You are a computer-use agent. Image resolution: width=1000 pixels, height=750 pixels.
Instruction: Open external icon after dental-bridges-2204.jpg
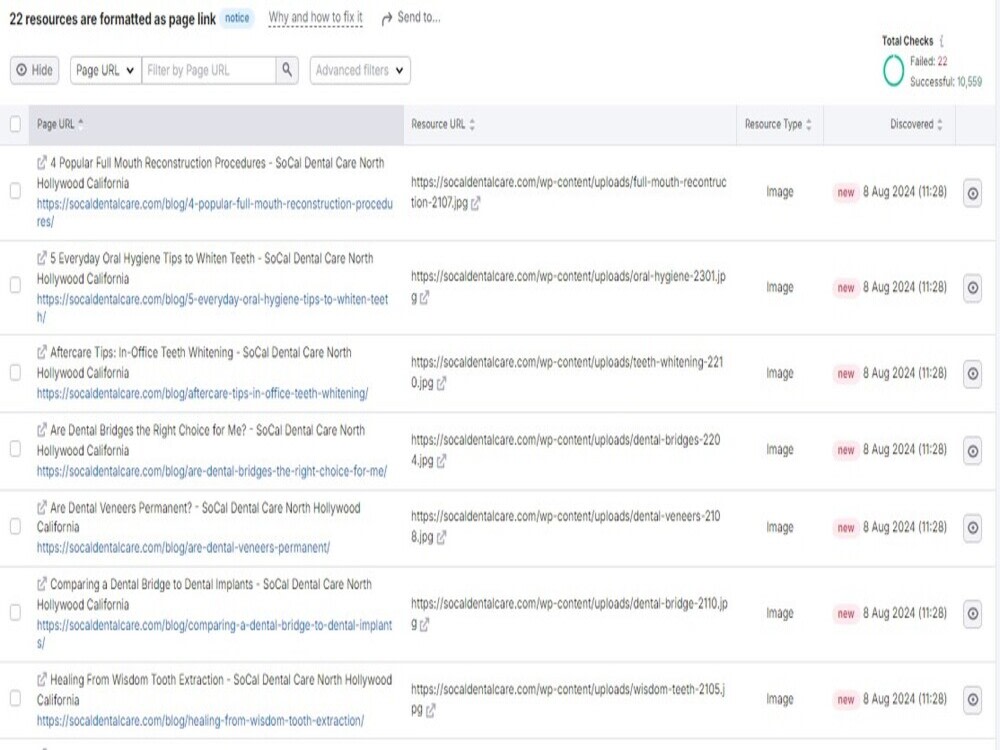[441, 460]
